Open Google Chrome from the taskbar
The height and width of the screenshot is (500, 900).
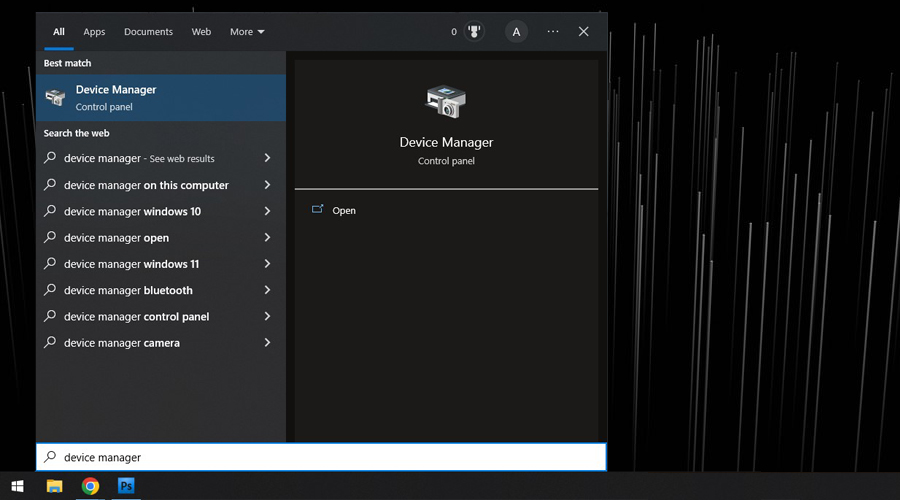click(90, 486)
